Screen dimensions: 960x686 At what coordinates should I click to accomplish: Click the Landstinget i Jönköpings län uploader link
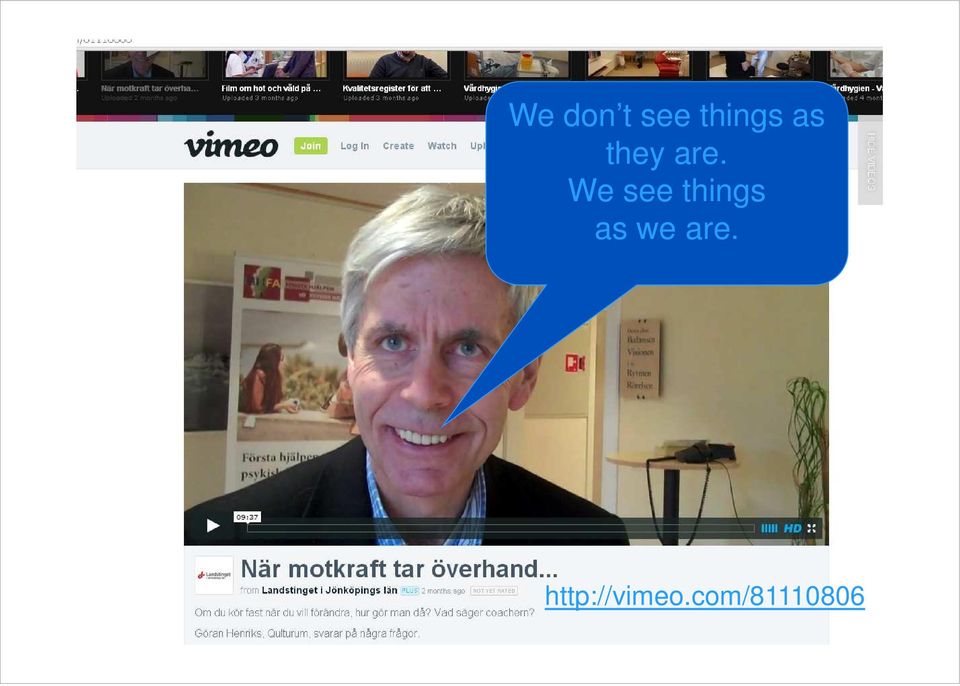329,590
